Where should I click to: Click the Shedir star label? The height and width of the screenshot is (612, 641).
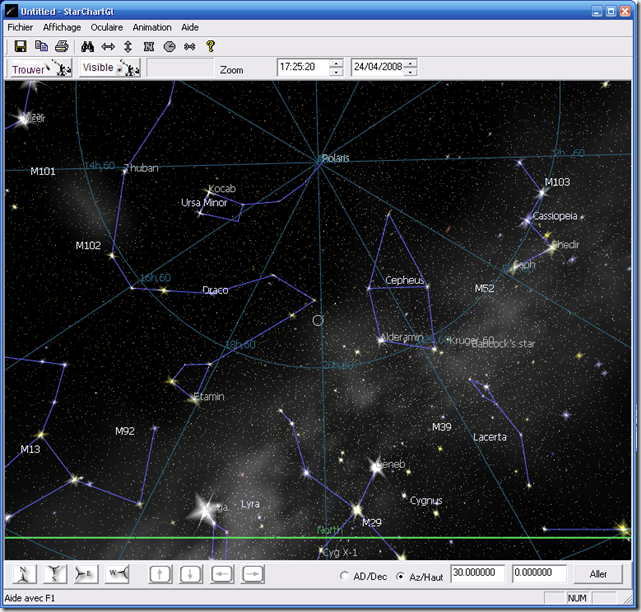[565, 245]
